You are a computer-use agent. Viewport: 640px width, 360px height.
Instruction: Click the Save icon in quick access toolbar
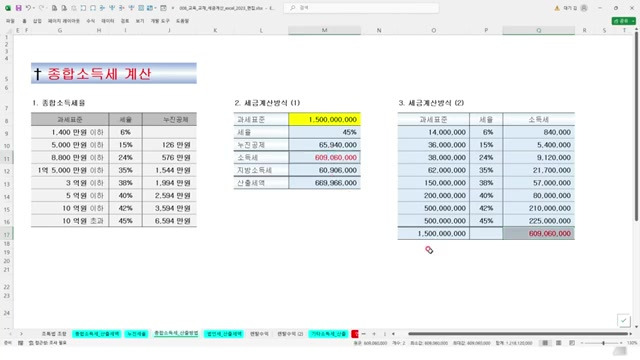[x=18, y=8]
